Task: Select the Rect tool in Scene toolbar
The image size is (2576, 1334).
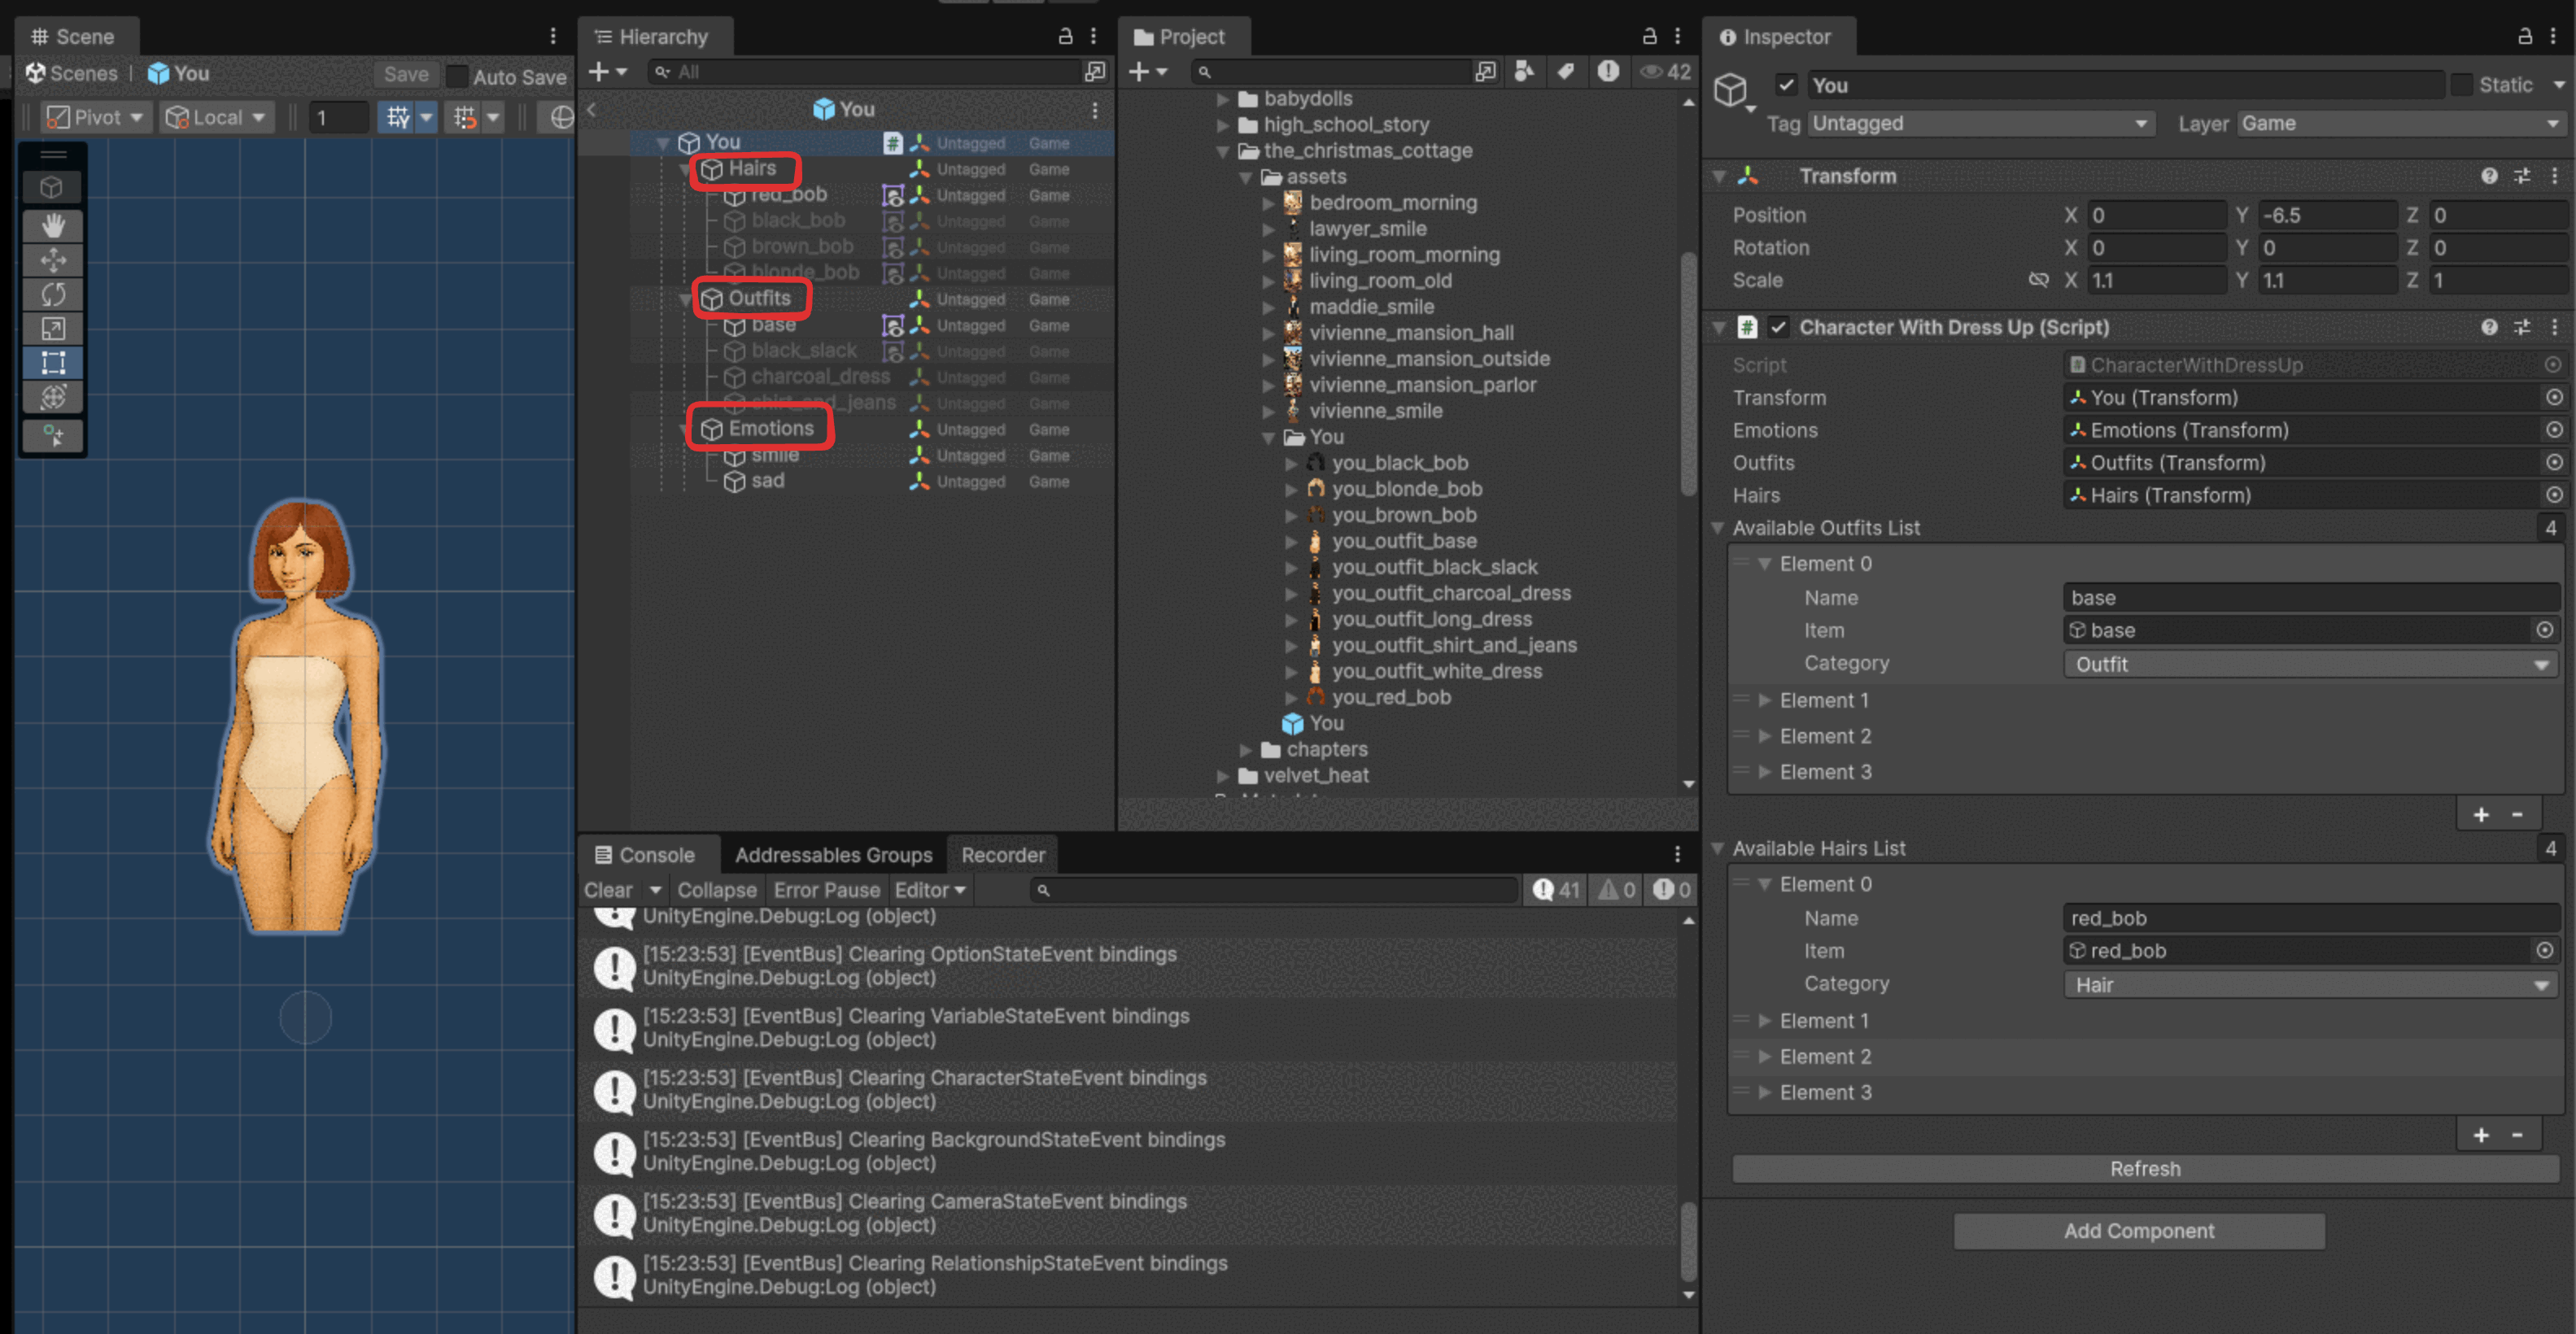Action: click(53, 362)
